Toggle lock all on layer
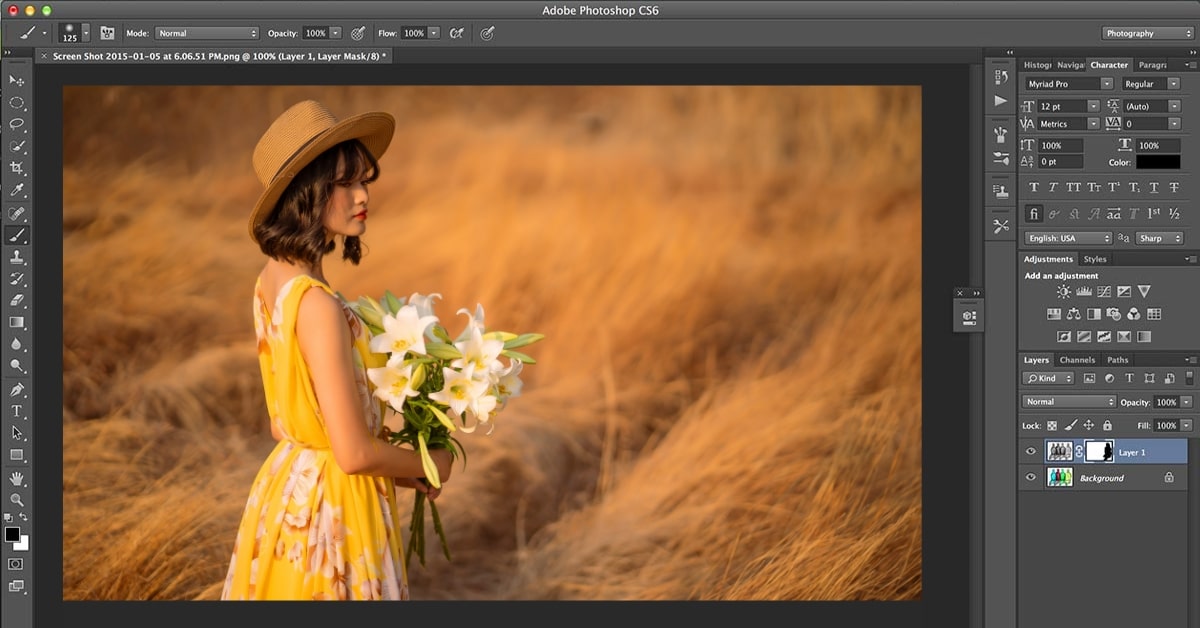 point(1107,425)
